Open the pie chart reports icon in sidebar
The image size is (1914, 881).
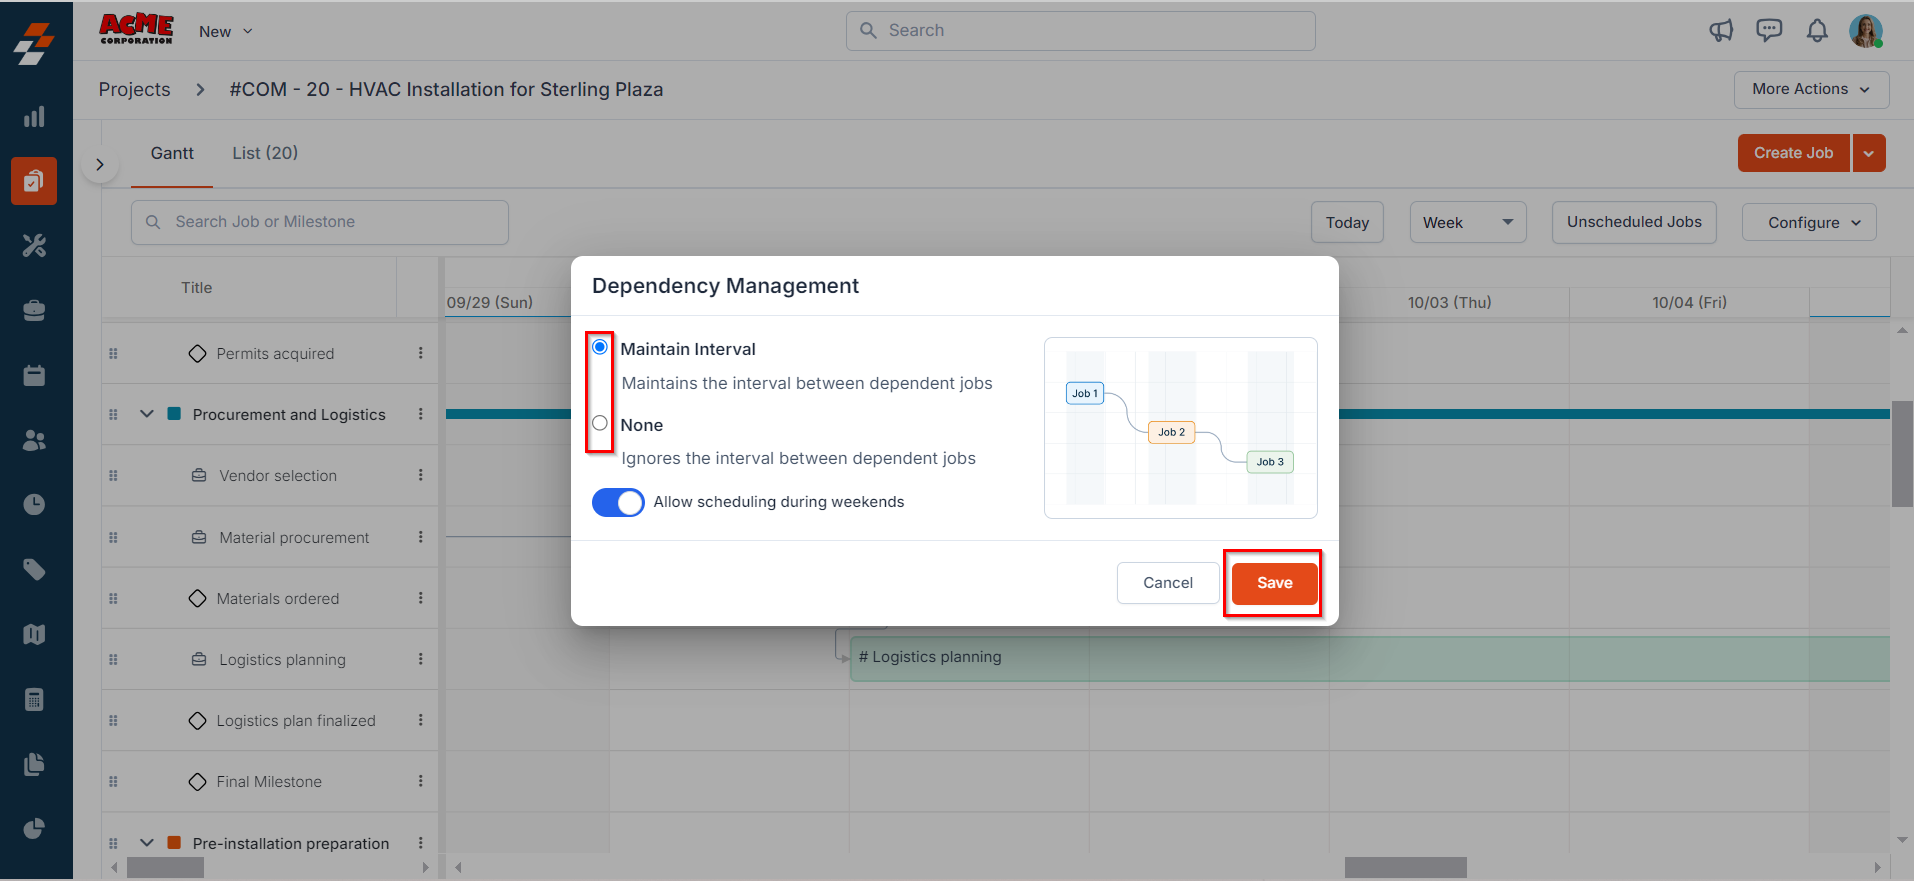pos(34,828)
